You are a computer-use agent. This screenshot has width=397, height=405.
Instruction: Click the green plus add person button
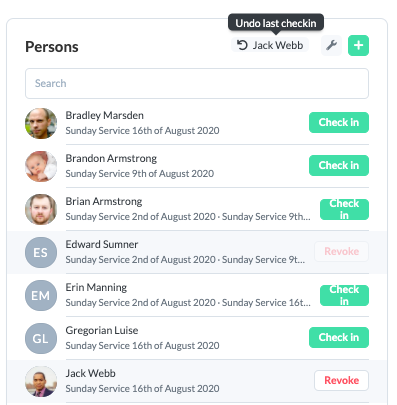point(358,45)
